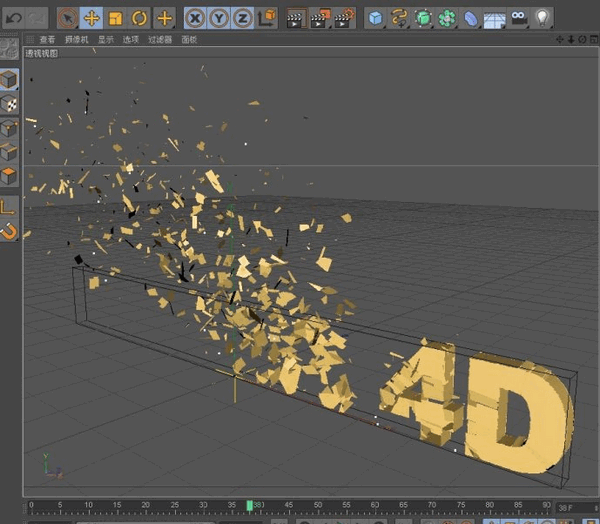Click the Render View clapperboard icon
The image size is (600, 524).
pyautogui.click(x=296, y=17)
